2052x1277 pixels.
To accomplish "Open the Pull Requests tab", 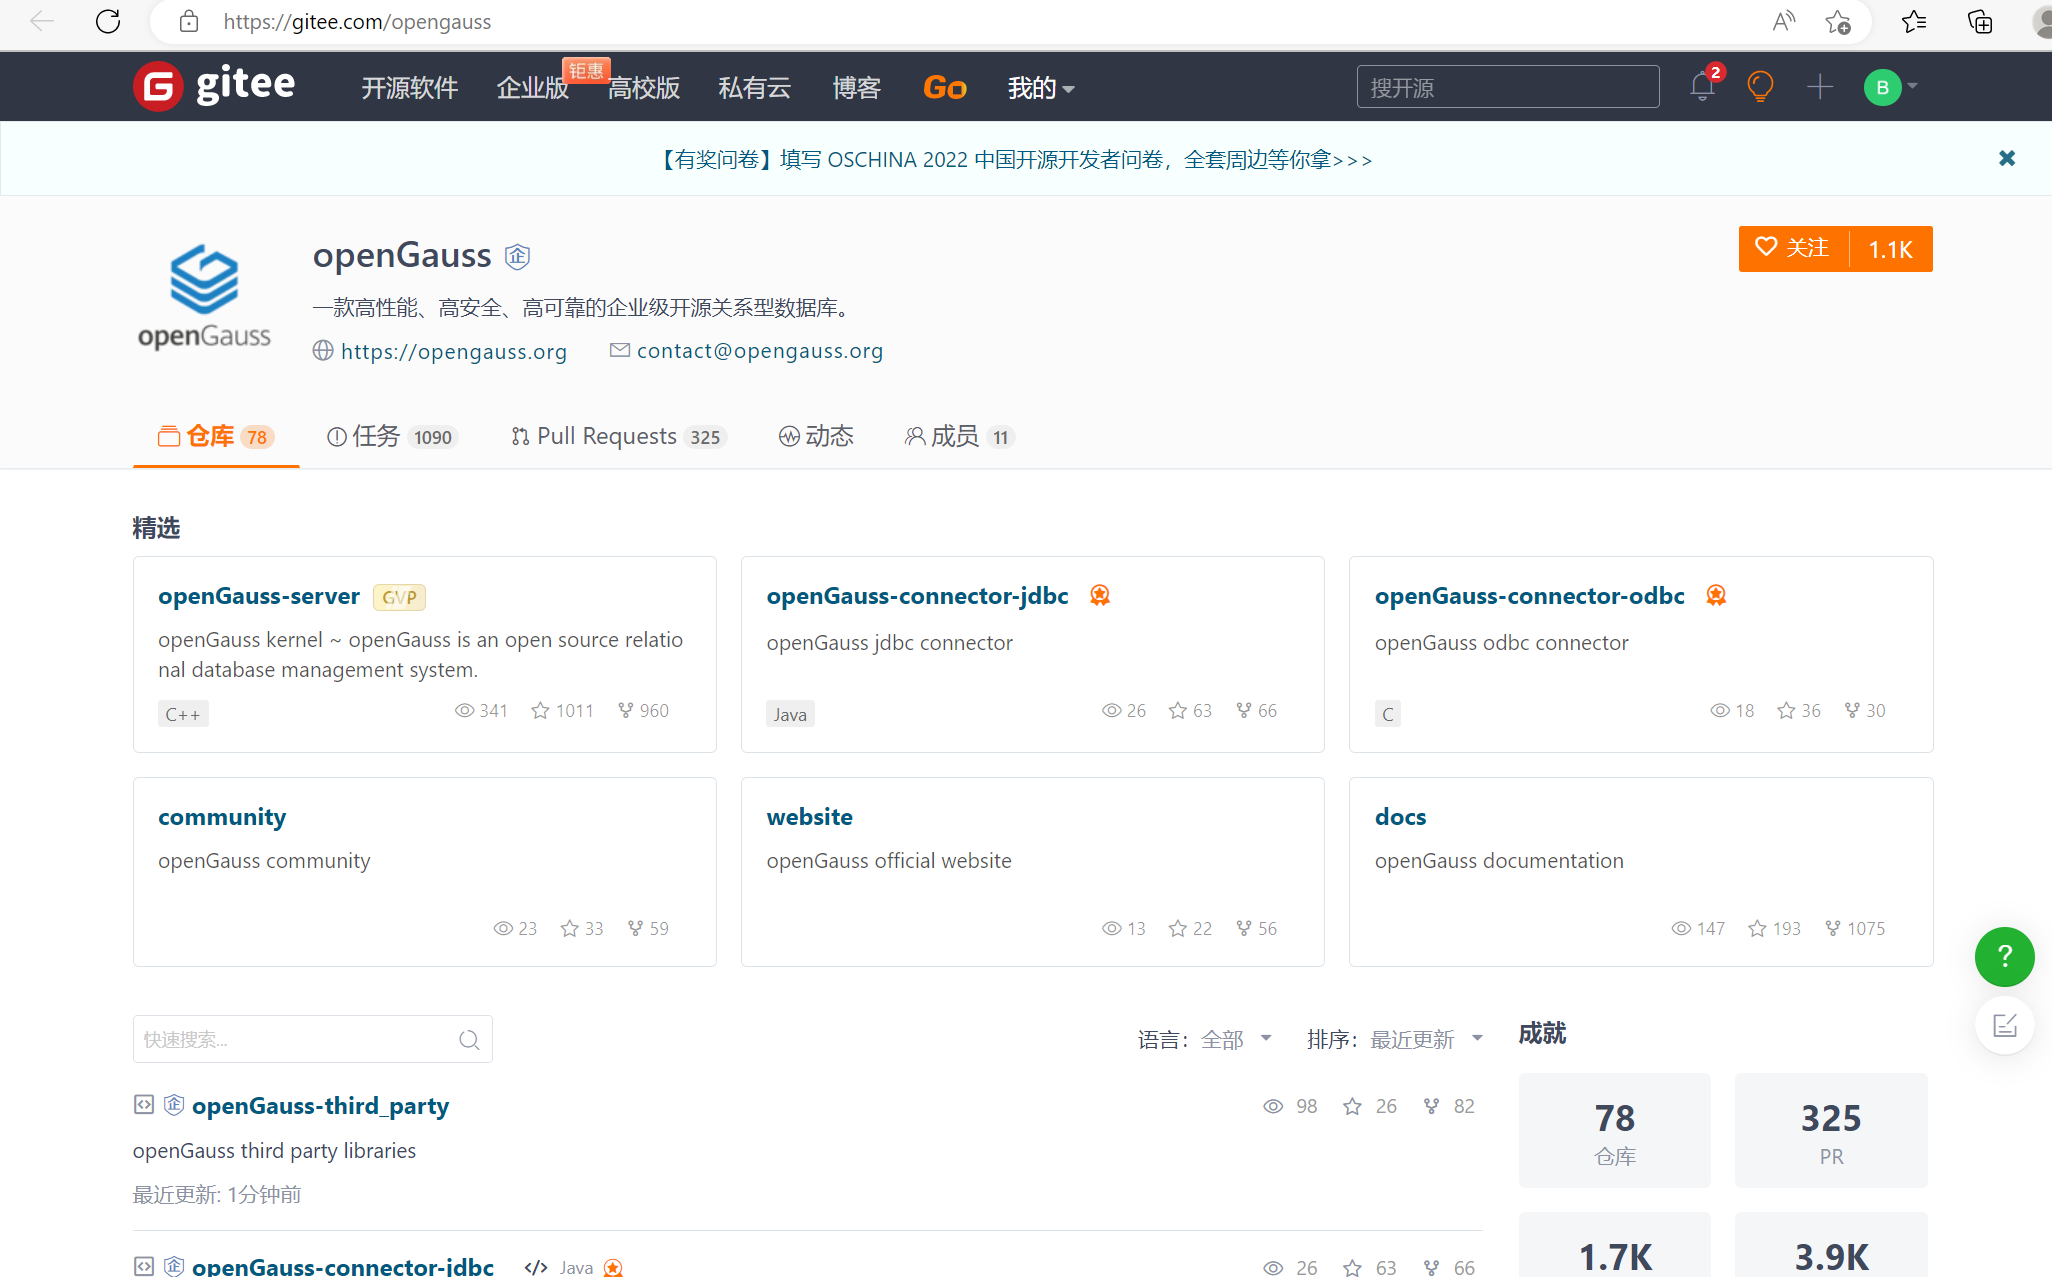I will click(618, 437).
